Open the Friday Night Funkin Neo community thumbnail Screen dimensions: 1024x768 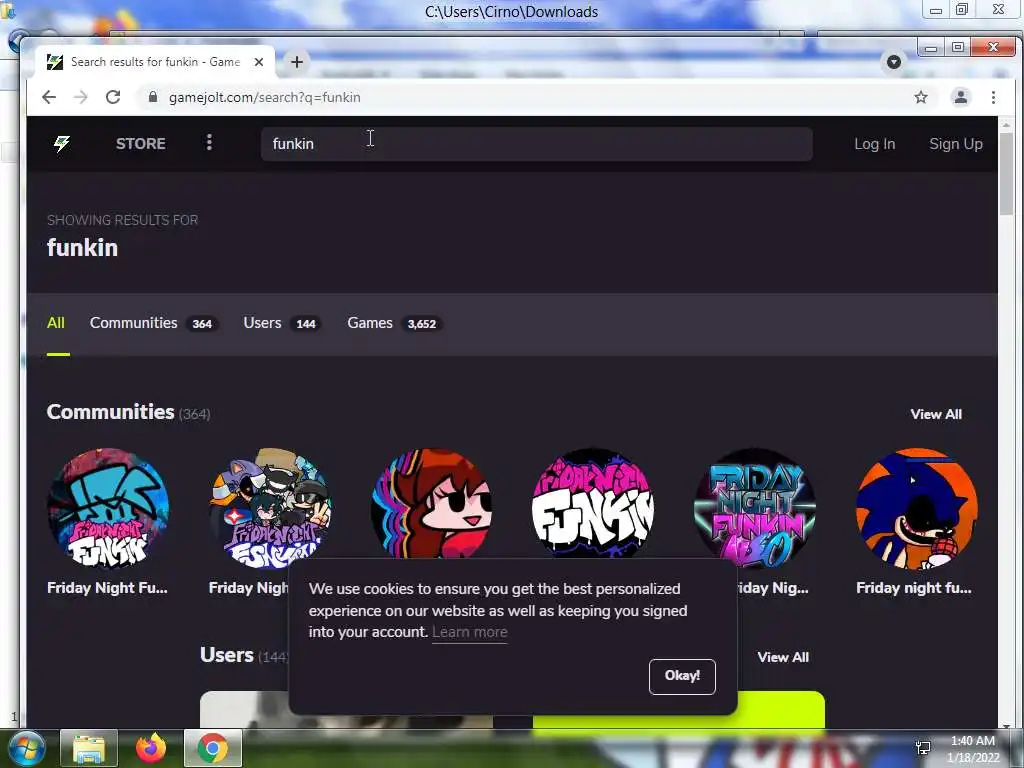coord(755,508)
